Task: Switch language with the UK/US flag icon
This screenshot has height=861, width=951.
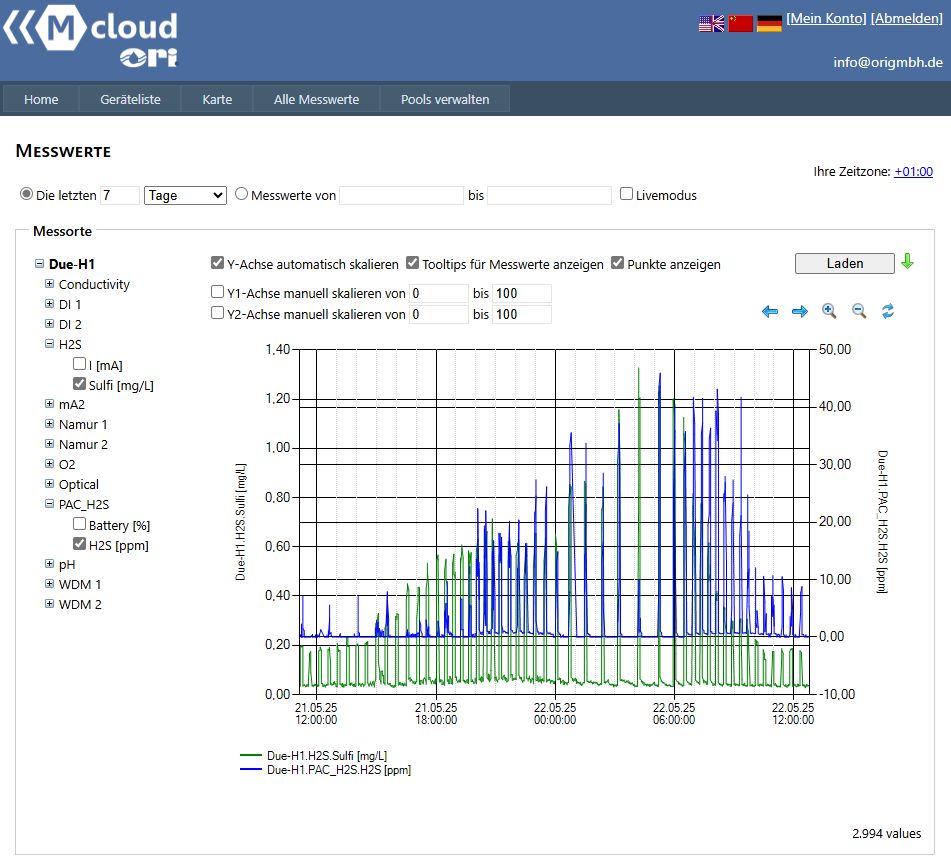Action: click(711, 23)
